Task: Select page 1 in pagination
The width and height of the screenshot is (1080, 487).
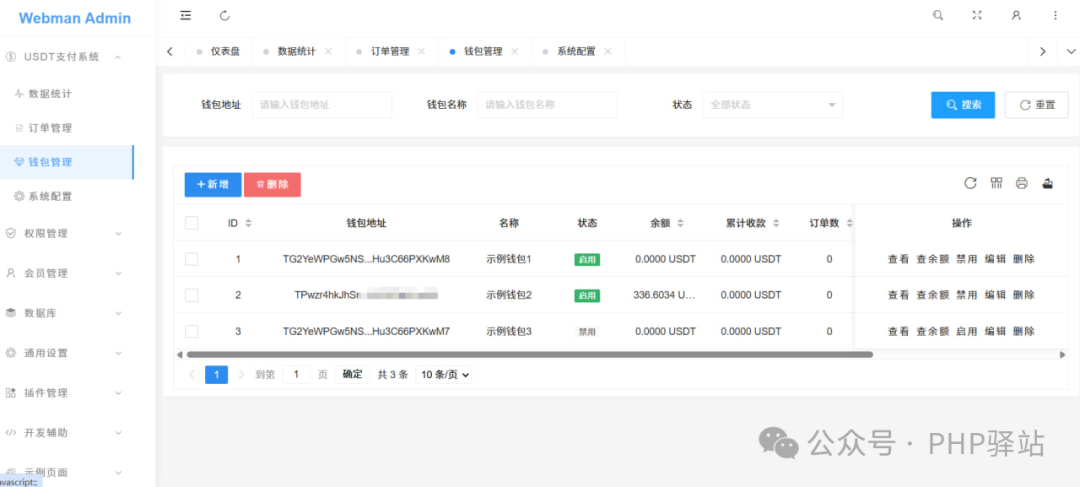Action: 216,375
